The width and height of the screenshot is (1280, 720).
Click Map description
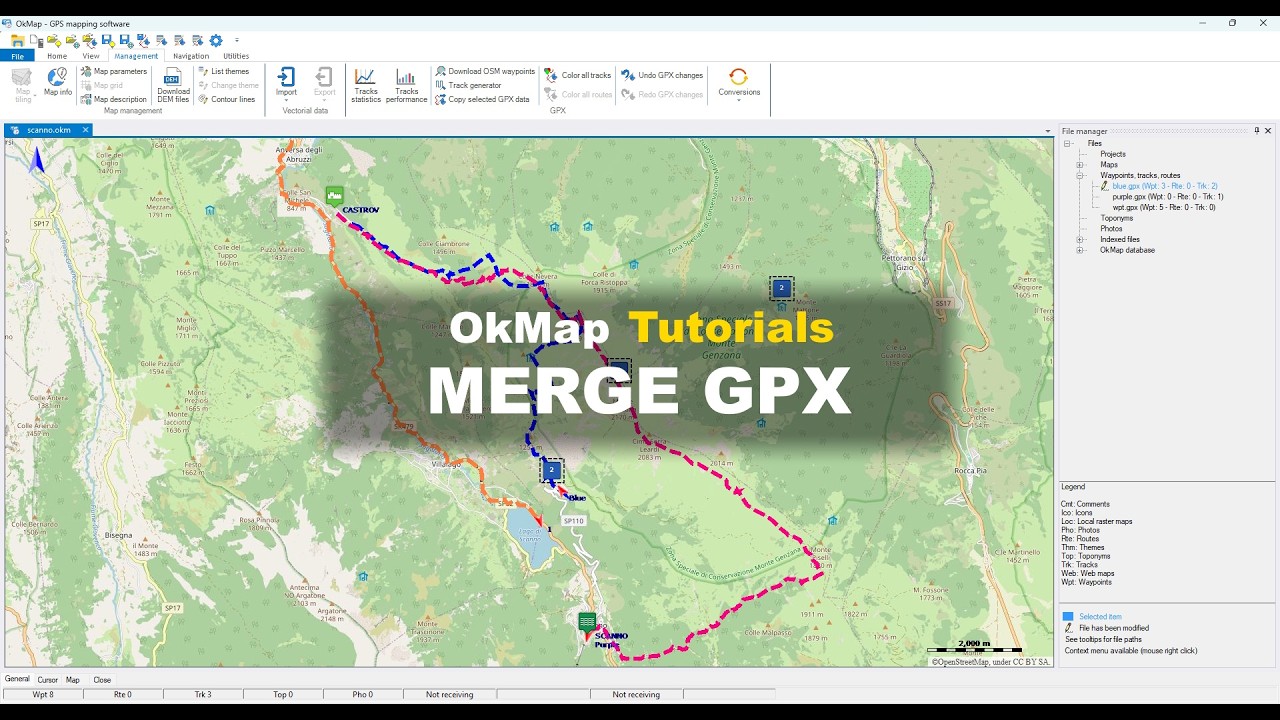click(x=113, y=100)
